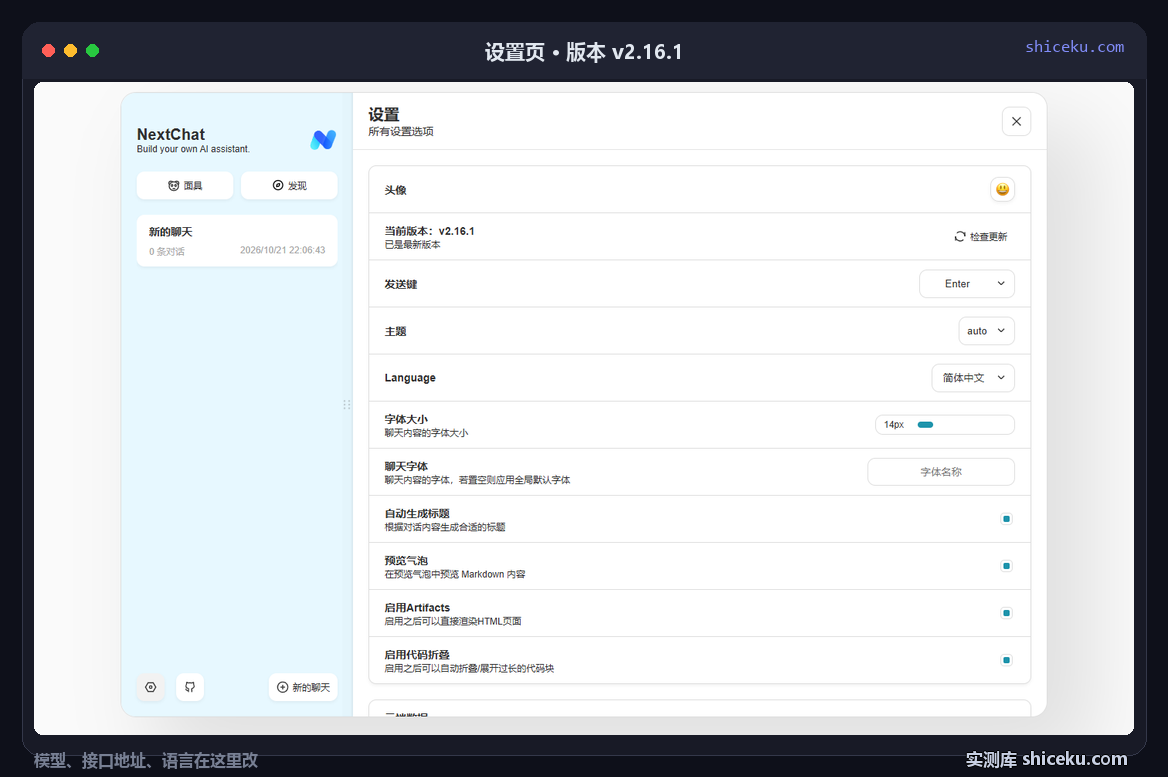This screenshot has width=1168, height=777.
Task: Click the sidebar drag handle dots
Action: tap(346, 405)
